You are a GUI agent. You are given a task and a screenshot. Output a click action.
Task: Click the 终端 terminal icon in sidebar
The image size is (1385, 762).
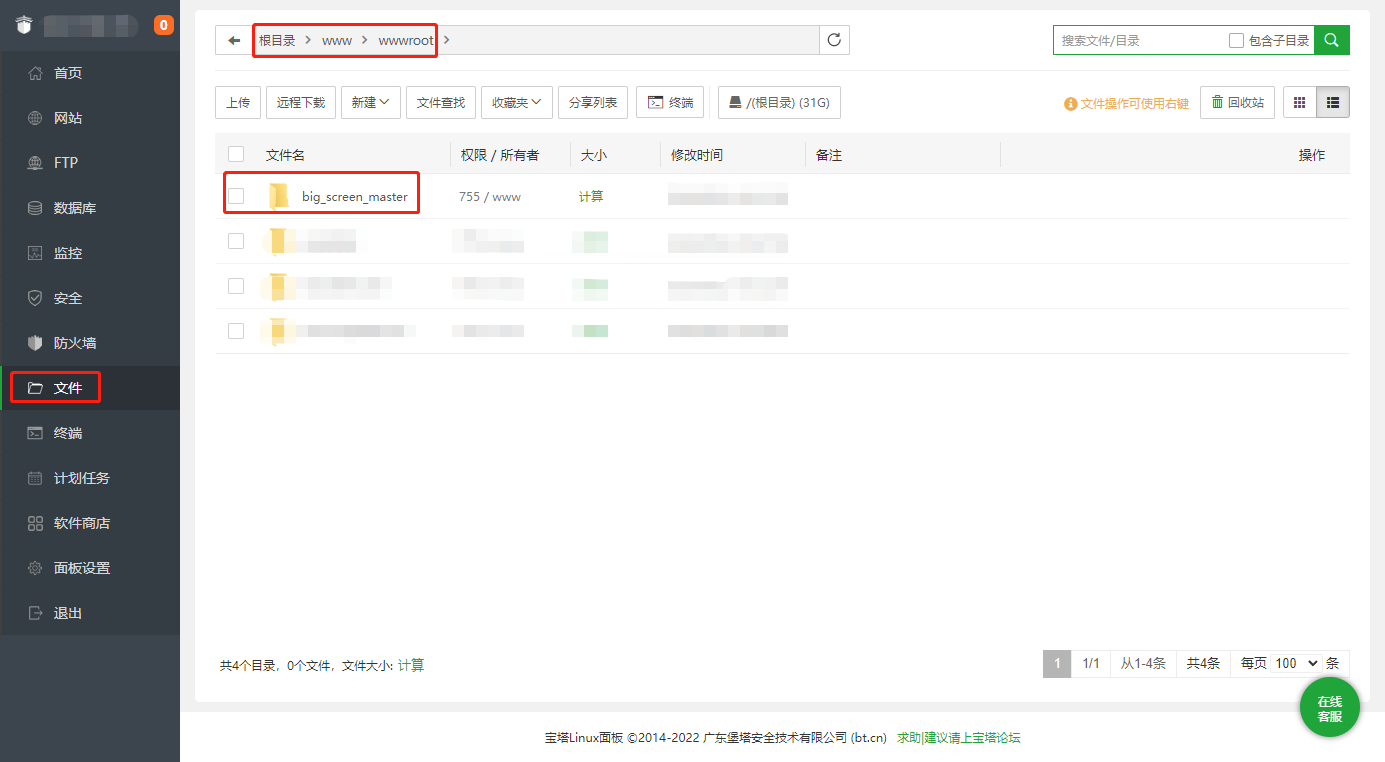[35, 433]
